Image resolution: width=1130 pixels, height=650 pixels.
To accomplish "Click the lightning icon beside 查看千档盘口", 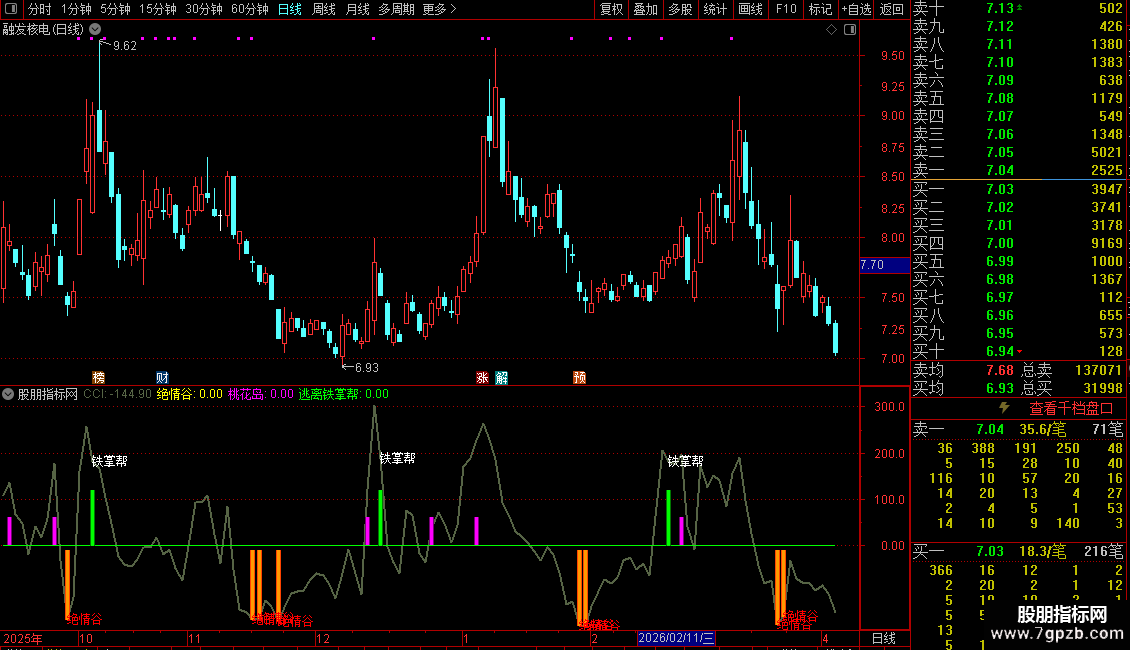I will tap(1004, 408).
